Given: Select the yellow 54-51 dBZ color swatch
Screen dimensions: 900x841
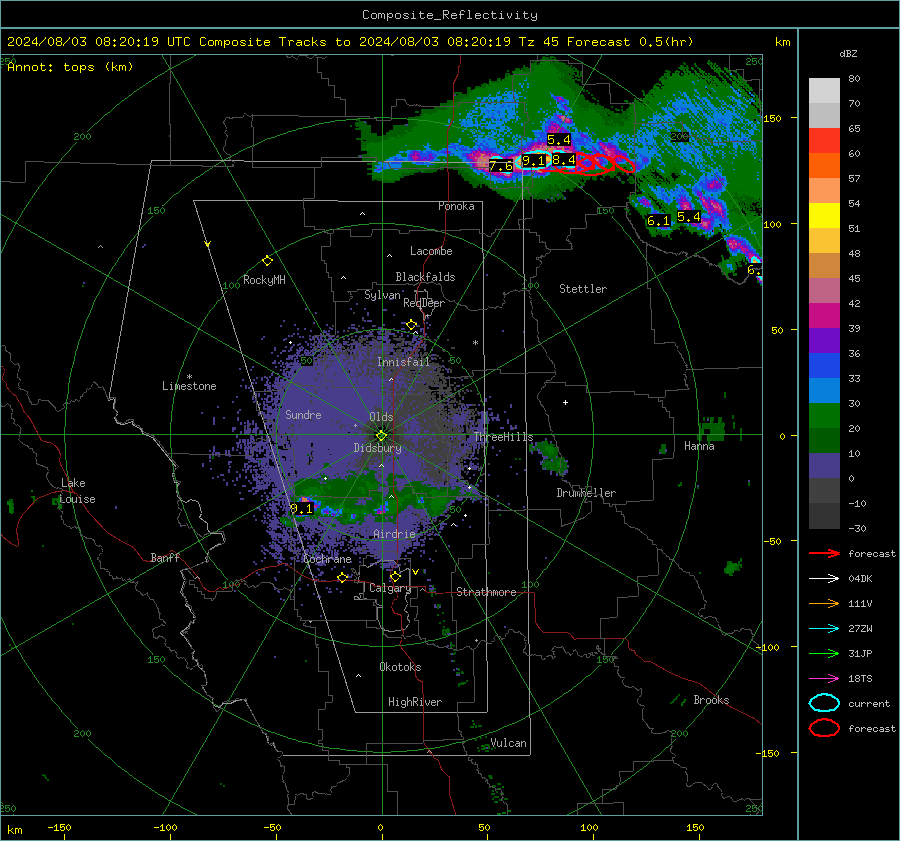Looking at the screenshot, I should pos(824,216).
